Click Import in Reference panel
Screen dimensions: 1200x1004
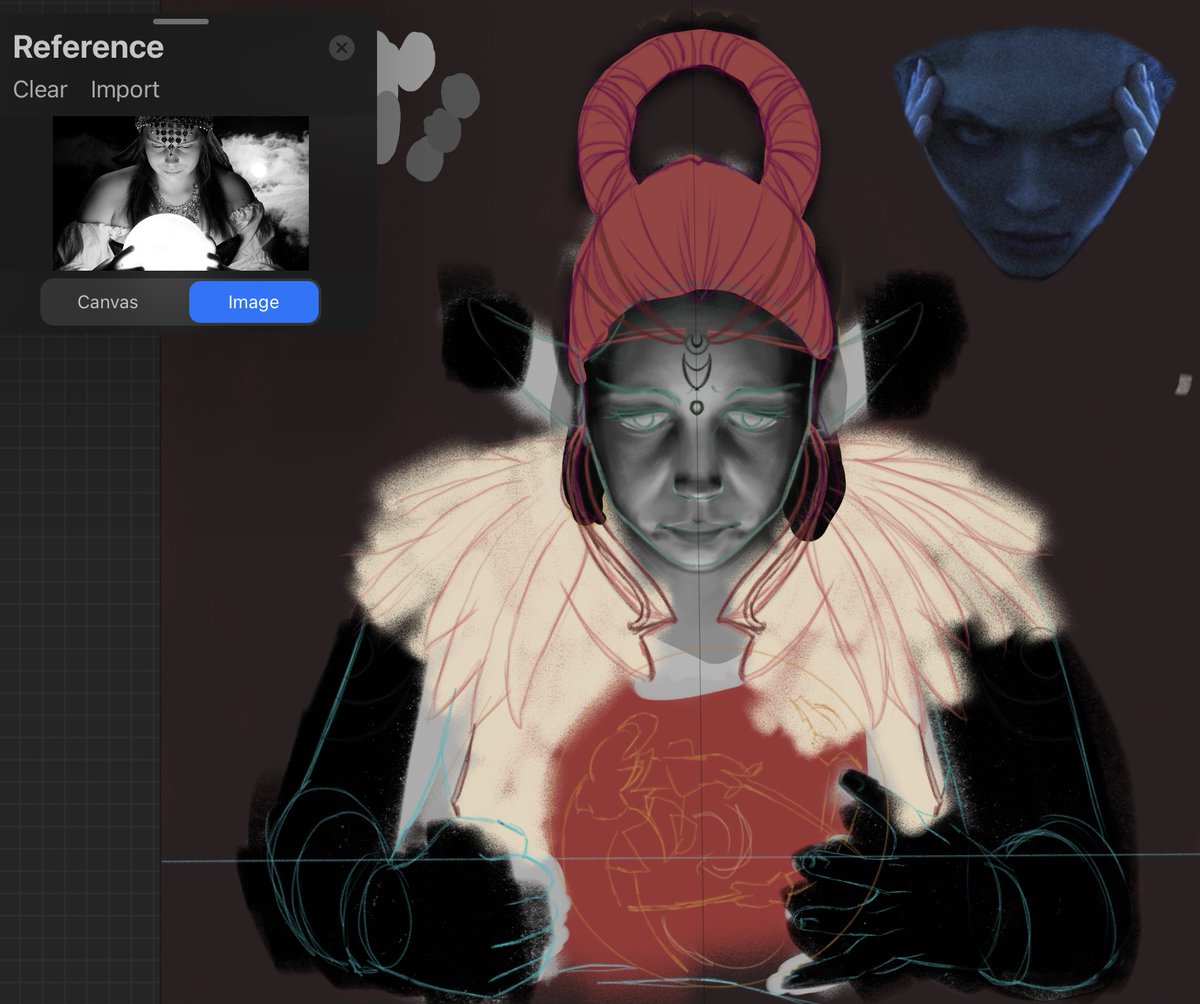pyautogui.click(x=125, y=89)
